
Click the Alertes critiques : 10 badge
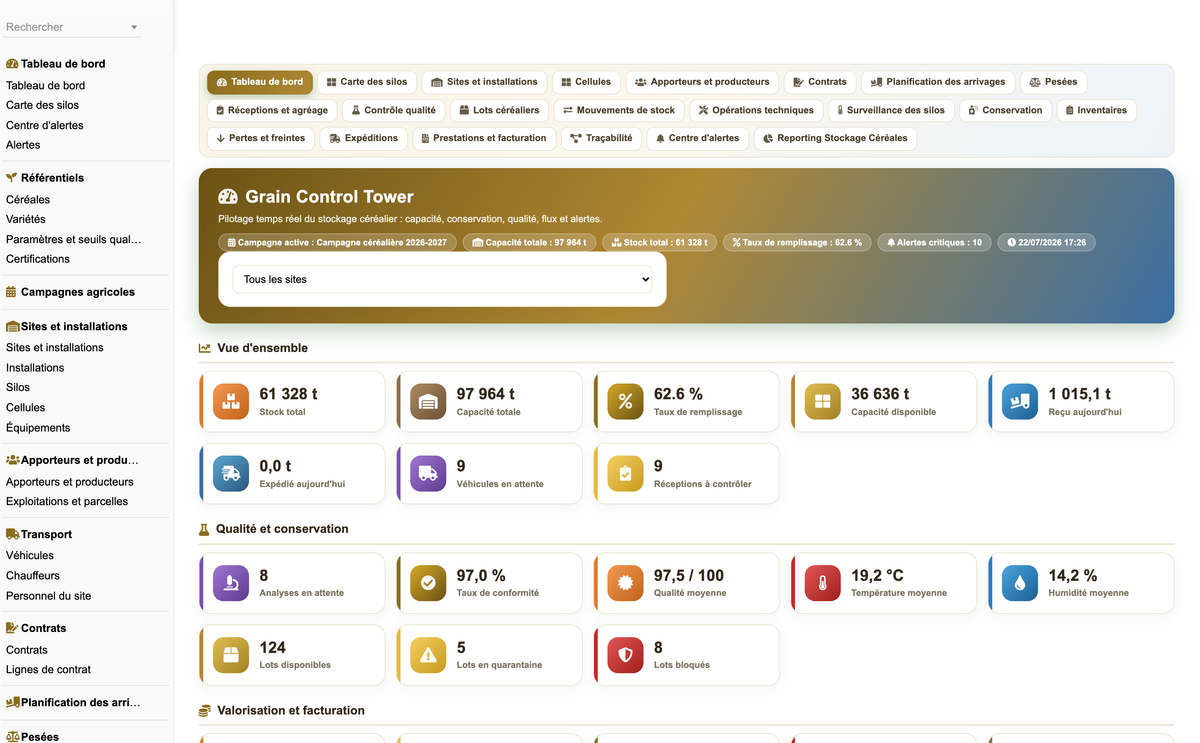(x=935, y=242)
